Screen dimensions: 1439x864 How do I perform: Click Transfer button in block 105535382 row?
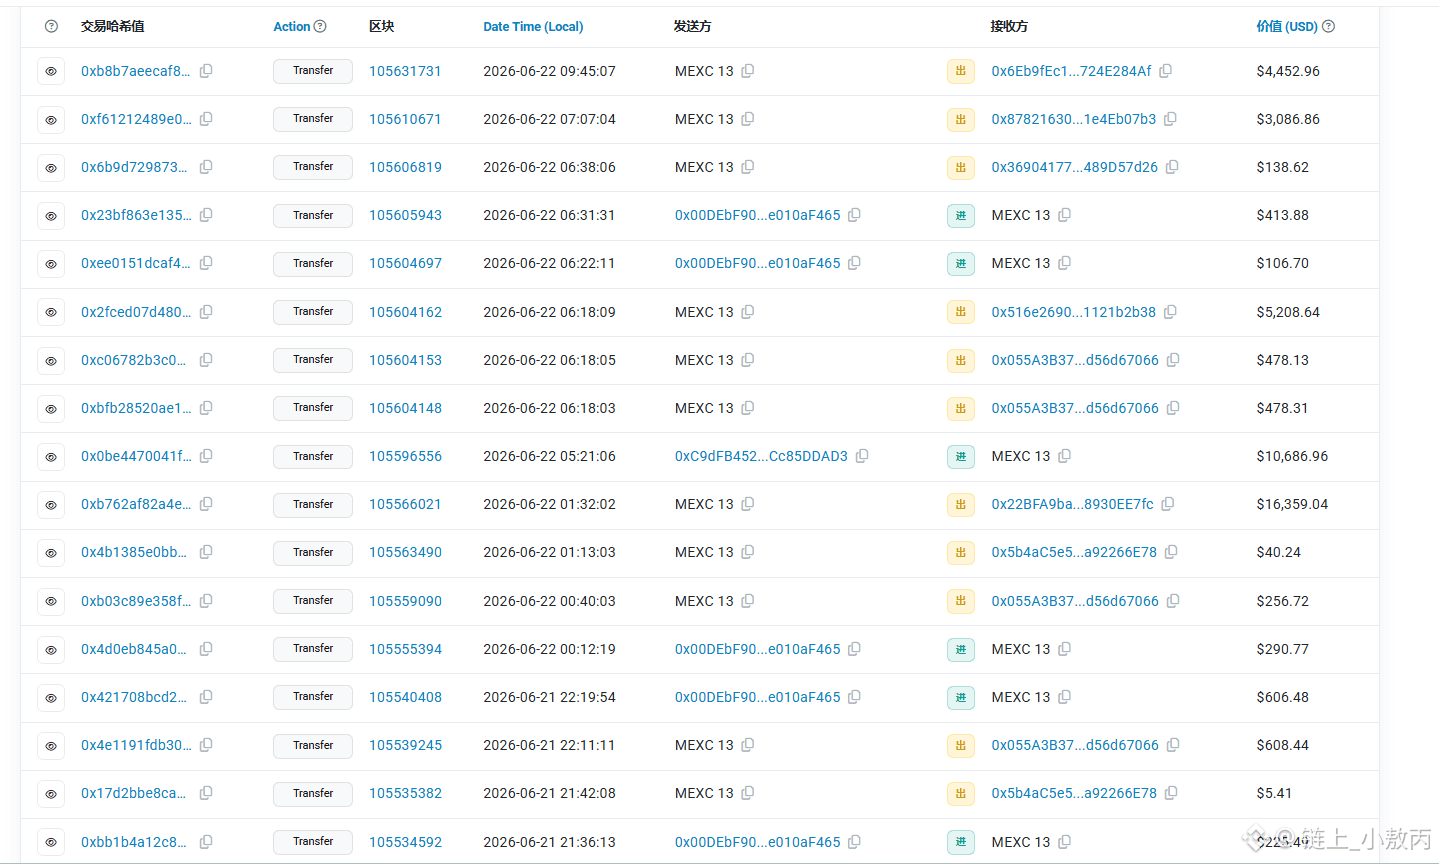coord(313,793)
